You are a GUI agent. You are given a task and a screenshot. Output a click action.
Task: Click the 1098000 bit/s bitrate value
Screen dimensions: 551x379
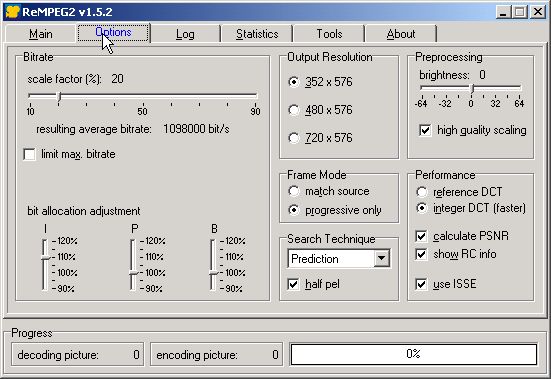click(196, 129)
